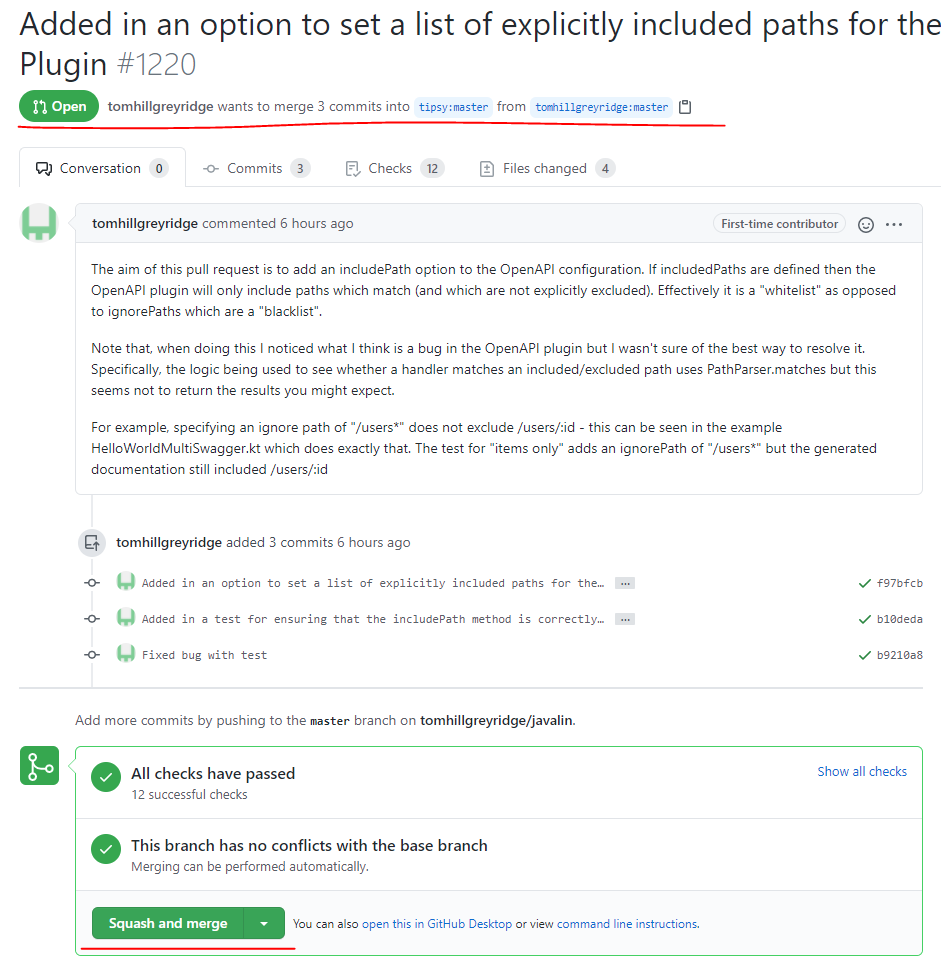This screenshot has width=941, height=966.
Task: Expand the truncated first commit message
Action: pos(624,582)
